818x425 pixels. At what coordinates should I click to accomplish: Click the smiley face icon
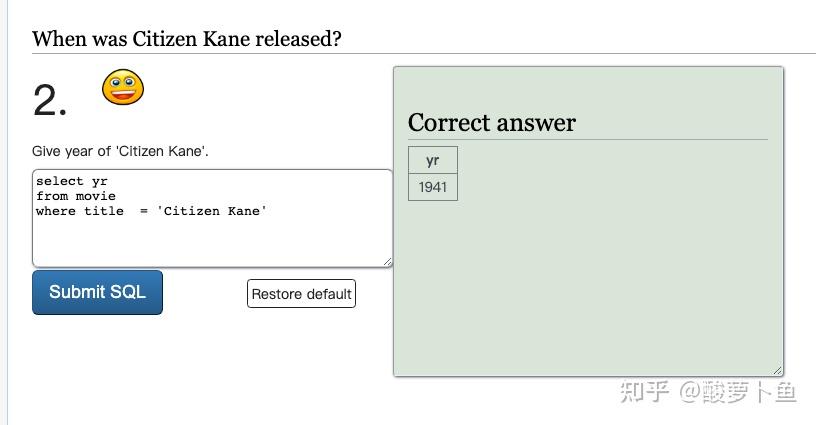123,88
